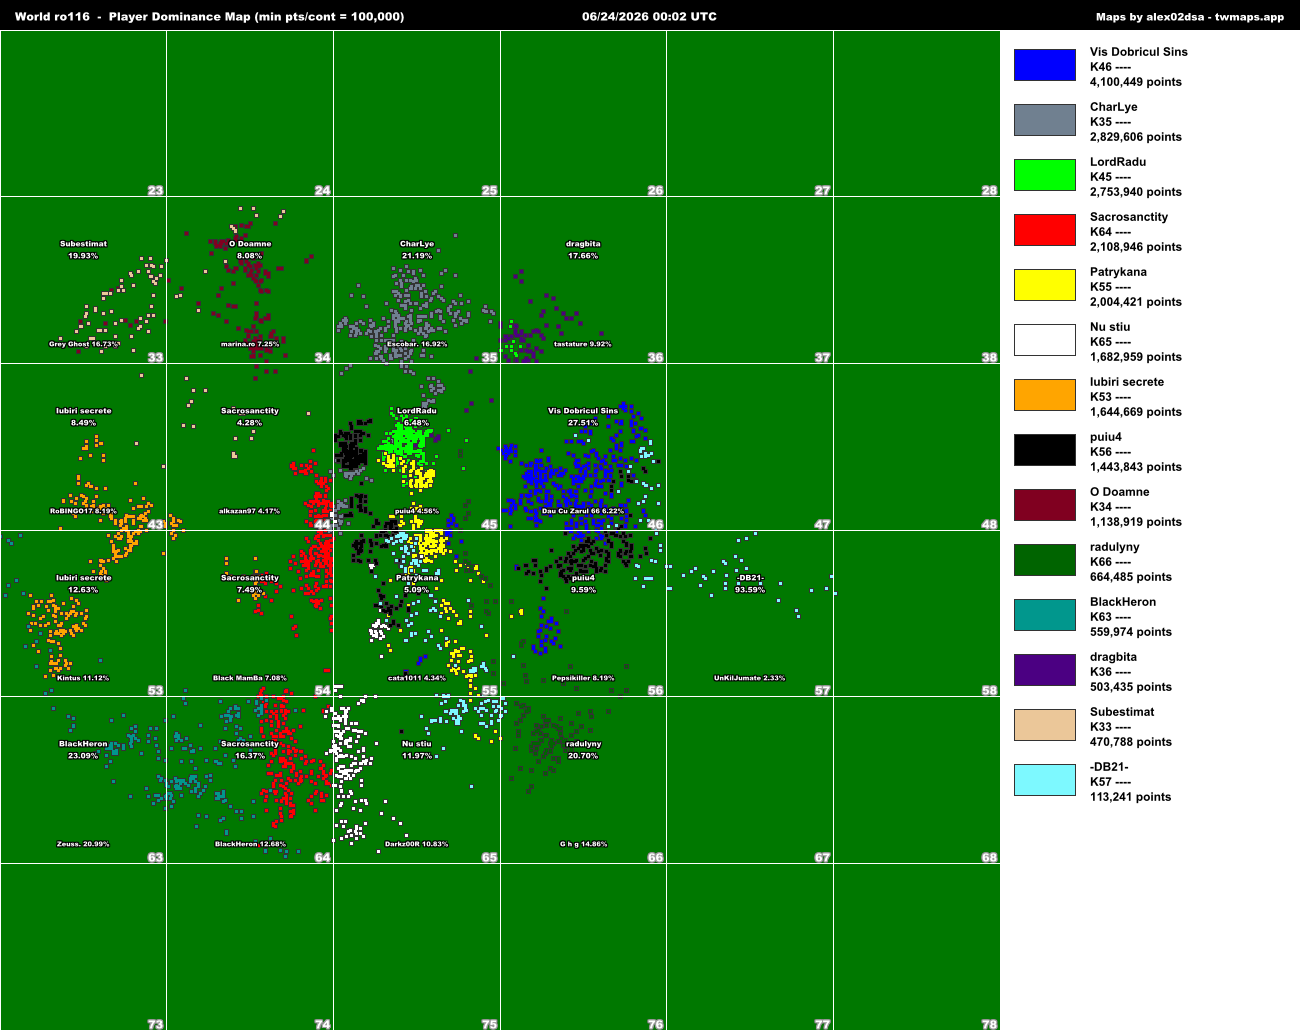Image resolution: width=1300 pixels, height=1030 pixels.
Task: Click the black puiu4 legend swatch
Action: pyautogui.click(x=1045, y=450)
